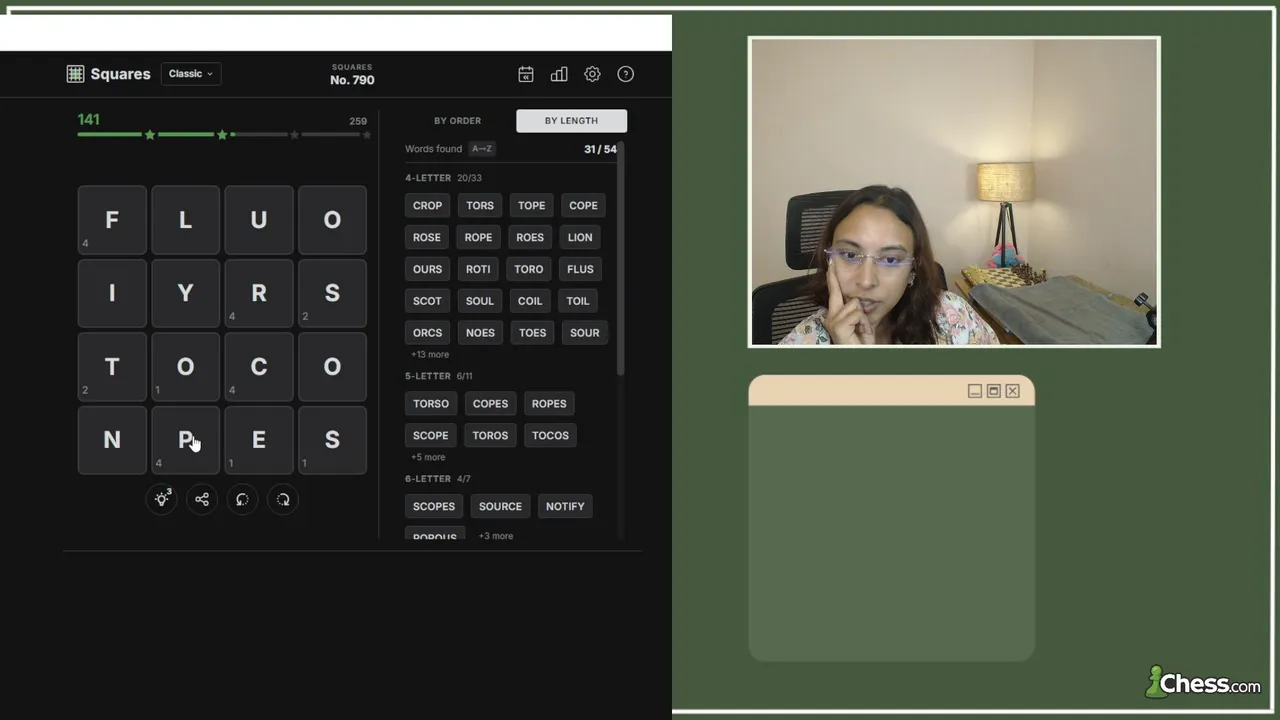Select the E letter tile

coord(259,440)
